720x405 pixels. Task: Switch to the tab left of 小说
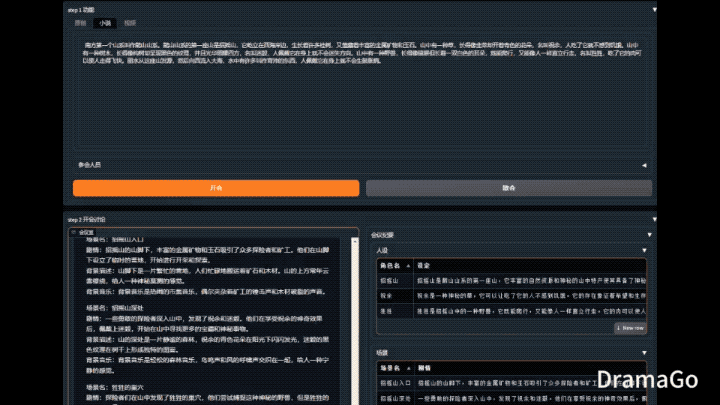click(80, 23)
